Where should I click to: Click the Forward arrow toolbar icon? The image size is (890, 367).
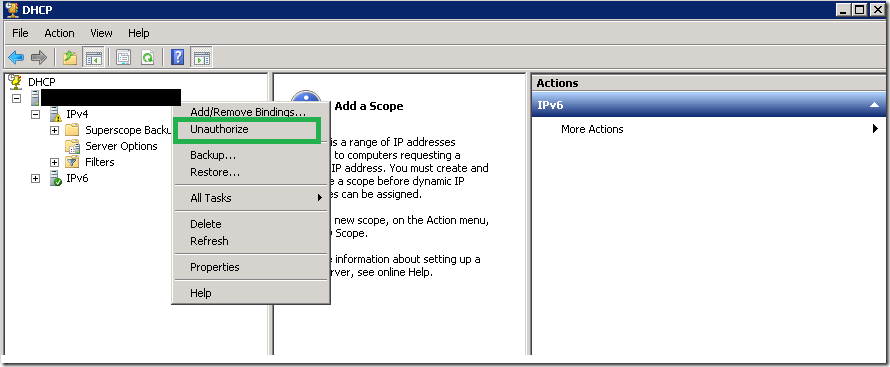click(x=39, y=57)
